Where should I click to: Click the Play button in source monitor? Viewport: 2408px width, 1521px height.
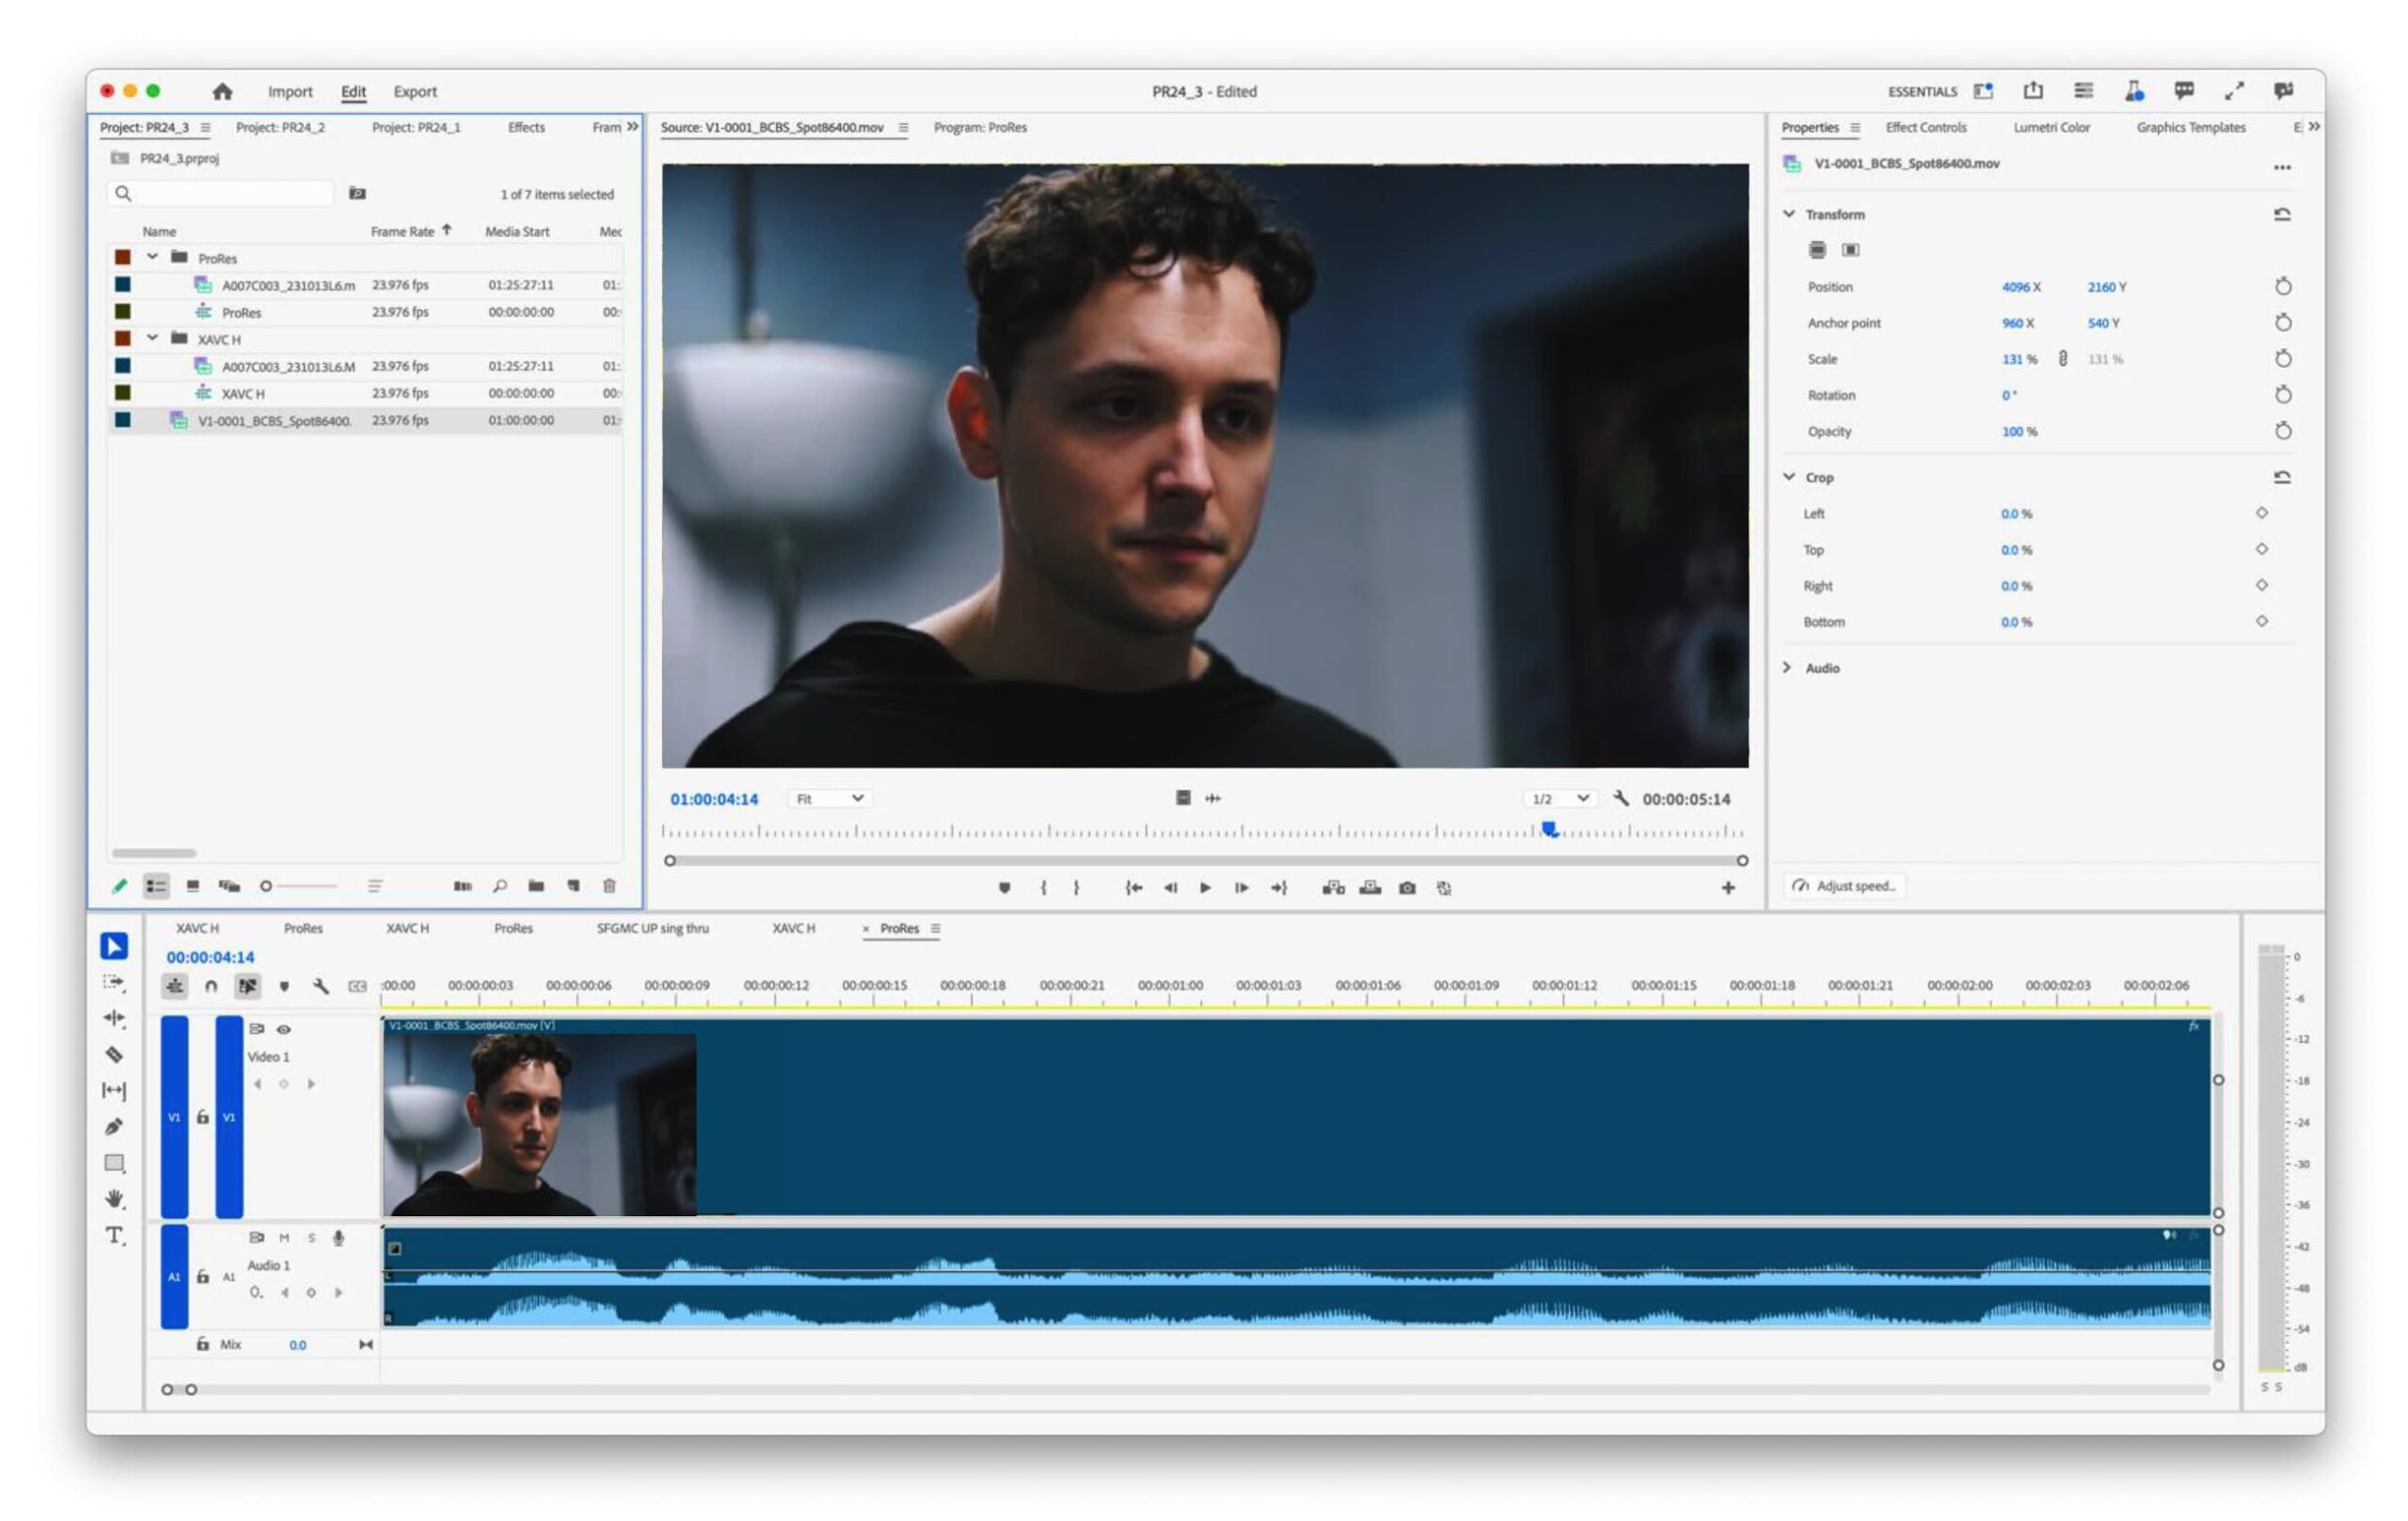[x=1206, y=888]
